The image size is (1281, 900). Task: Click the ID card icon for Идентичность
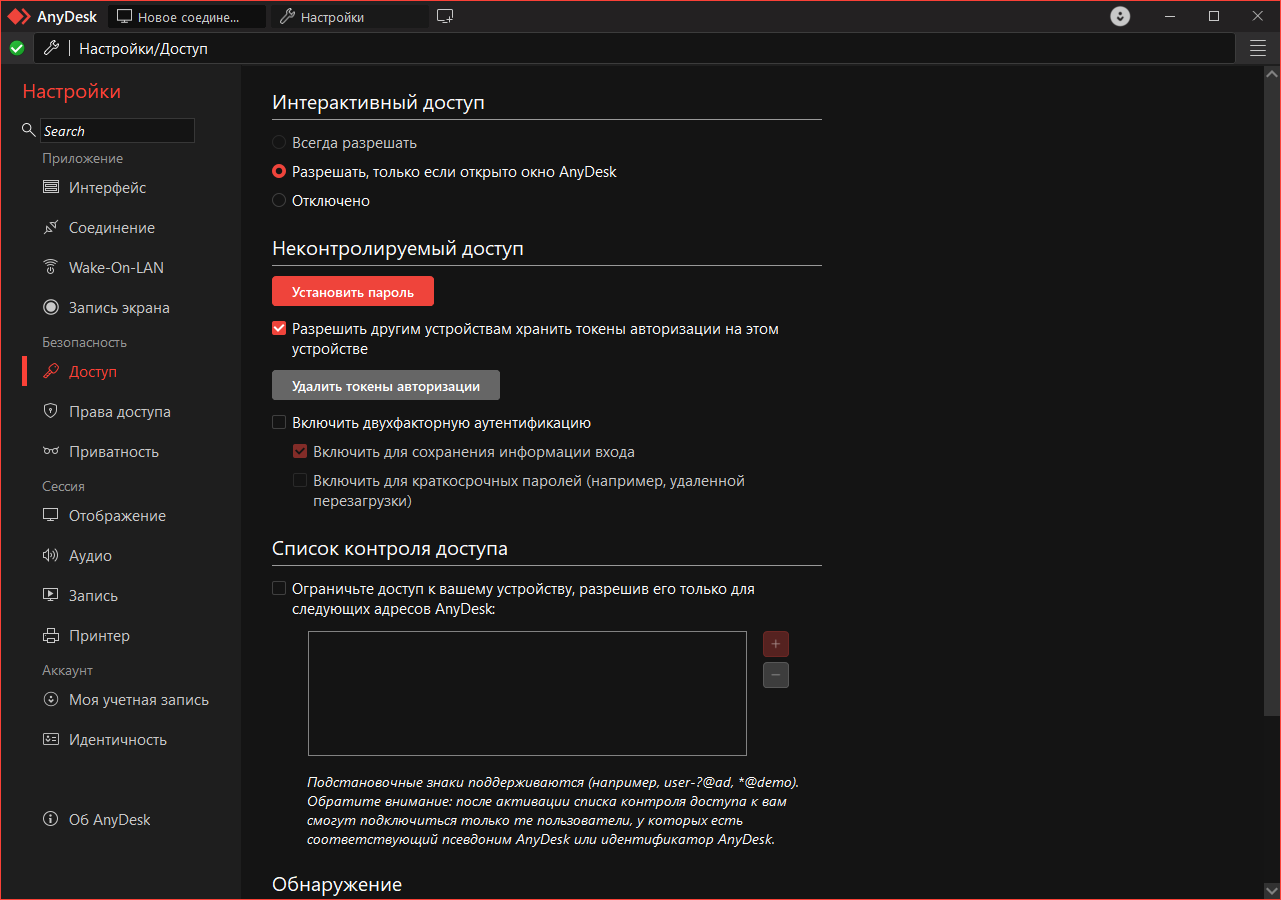point(50,740)
